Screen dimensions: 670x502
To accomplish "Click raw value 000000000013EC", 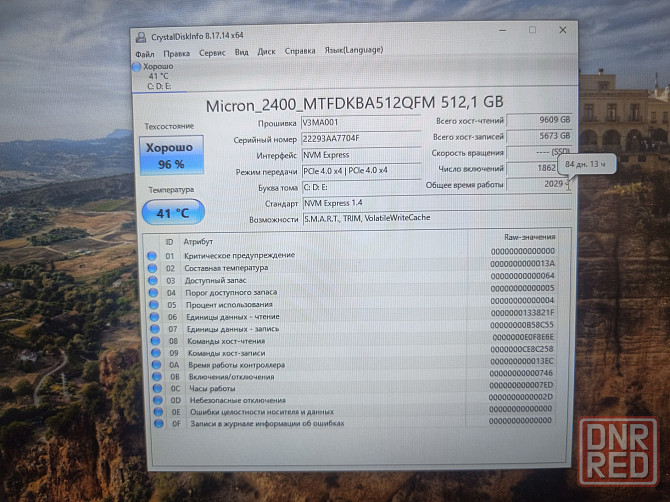I will [x=522, y=361].
